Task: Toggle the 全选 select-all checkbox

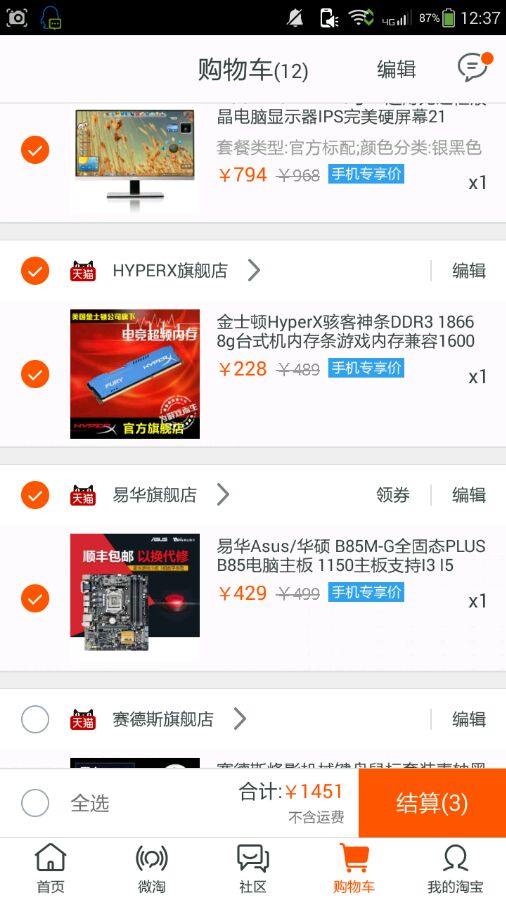Action: pyautogui.click(x=35, y=802)
